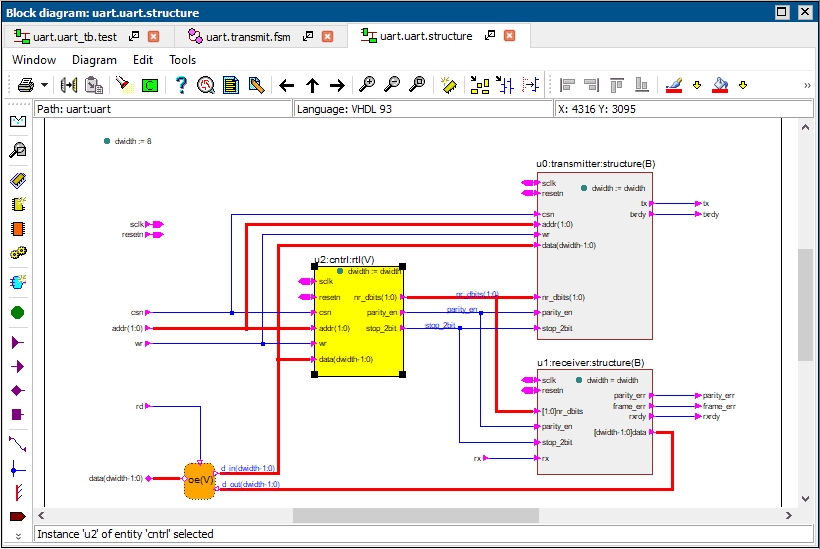Click the zoom in magnifier icon
The width and height of the screenshot is (820, 549).
368,85
